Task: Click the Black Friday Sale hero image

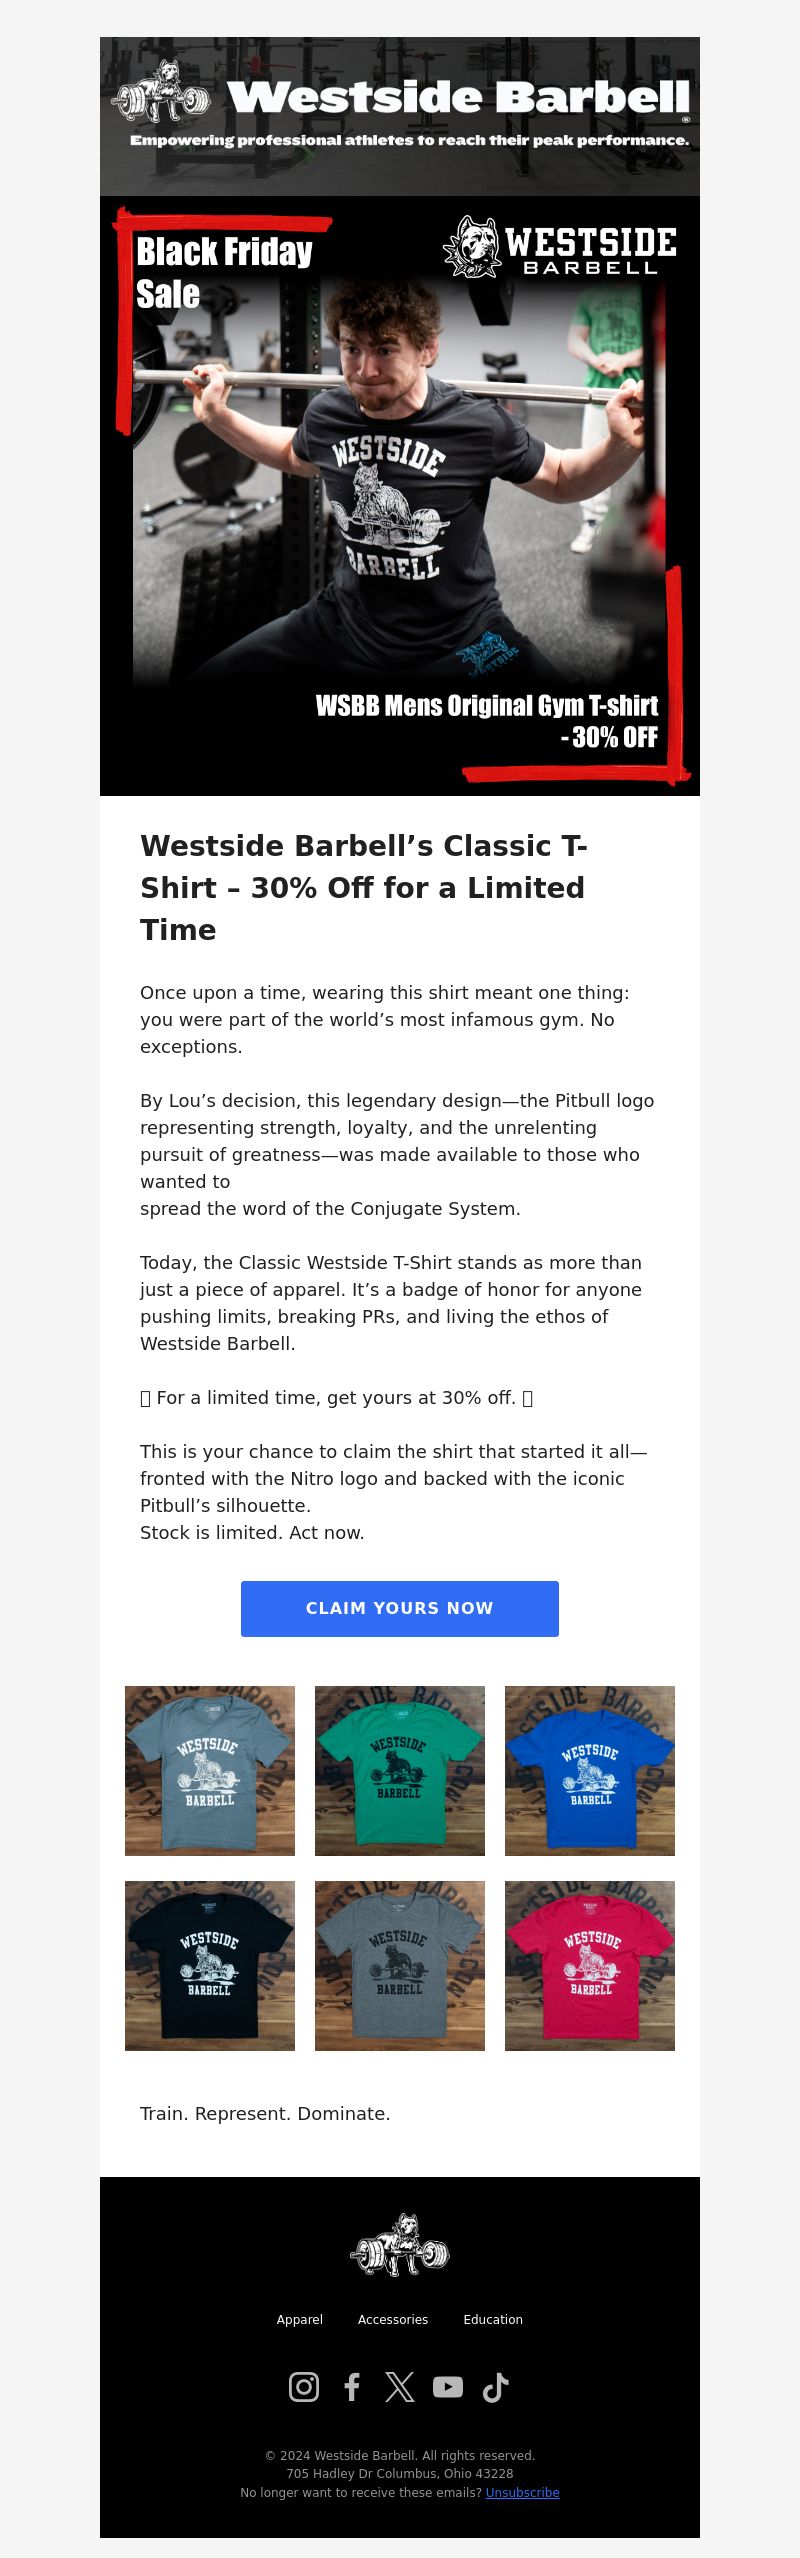Action: pyautogui.click(x=400, y=496)
